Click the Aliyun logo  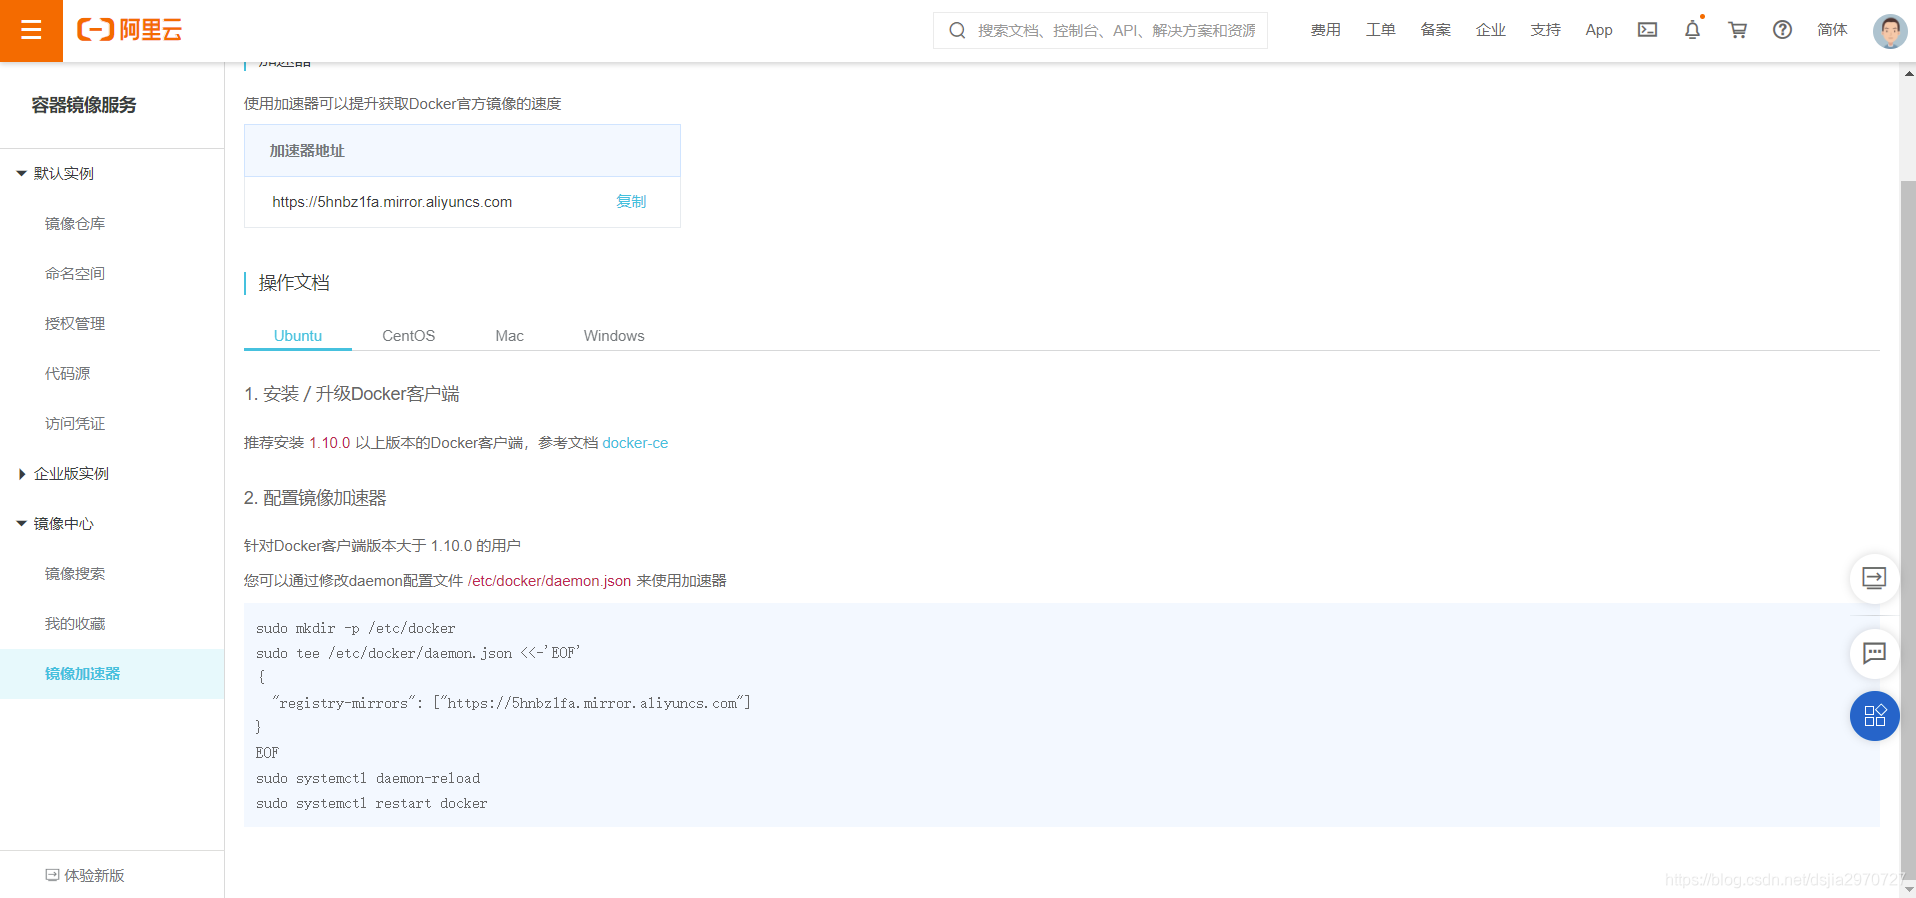[130, 30]
